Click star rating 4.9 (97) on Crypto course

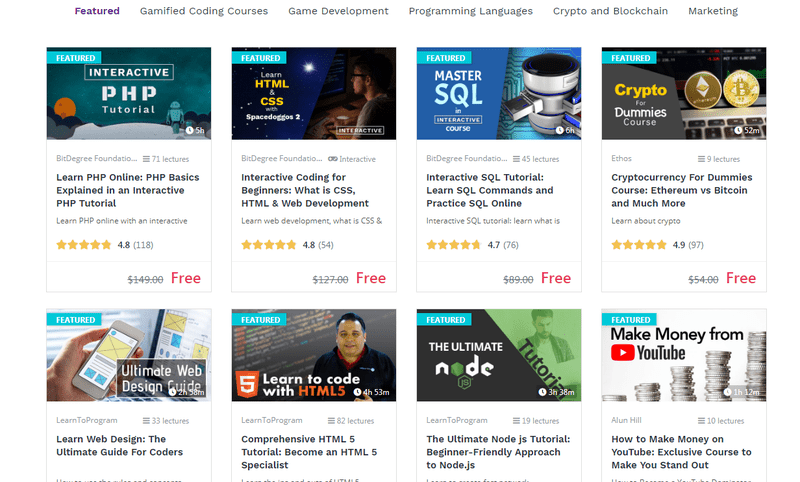(x=657, y=245)
